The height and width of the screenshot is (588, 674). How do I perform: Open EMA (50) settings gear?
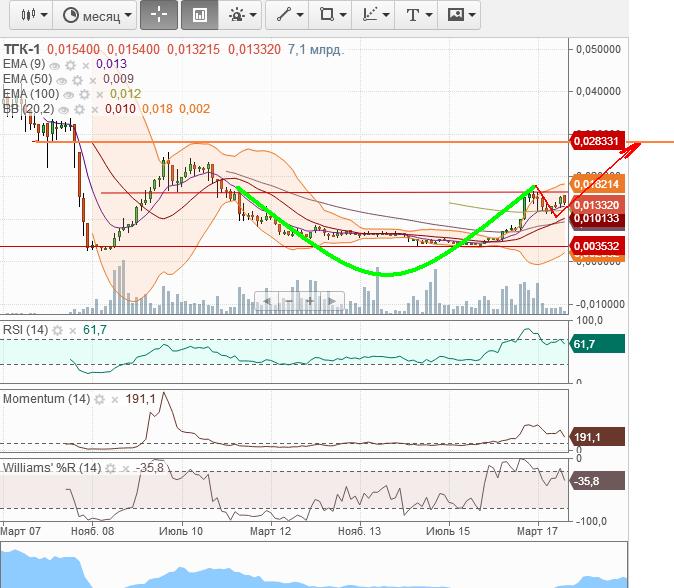click(x=77, y=80)
